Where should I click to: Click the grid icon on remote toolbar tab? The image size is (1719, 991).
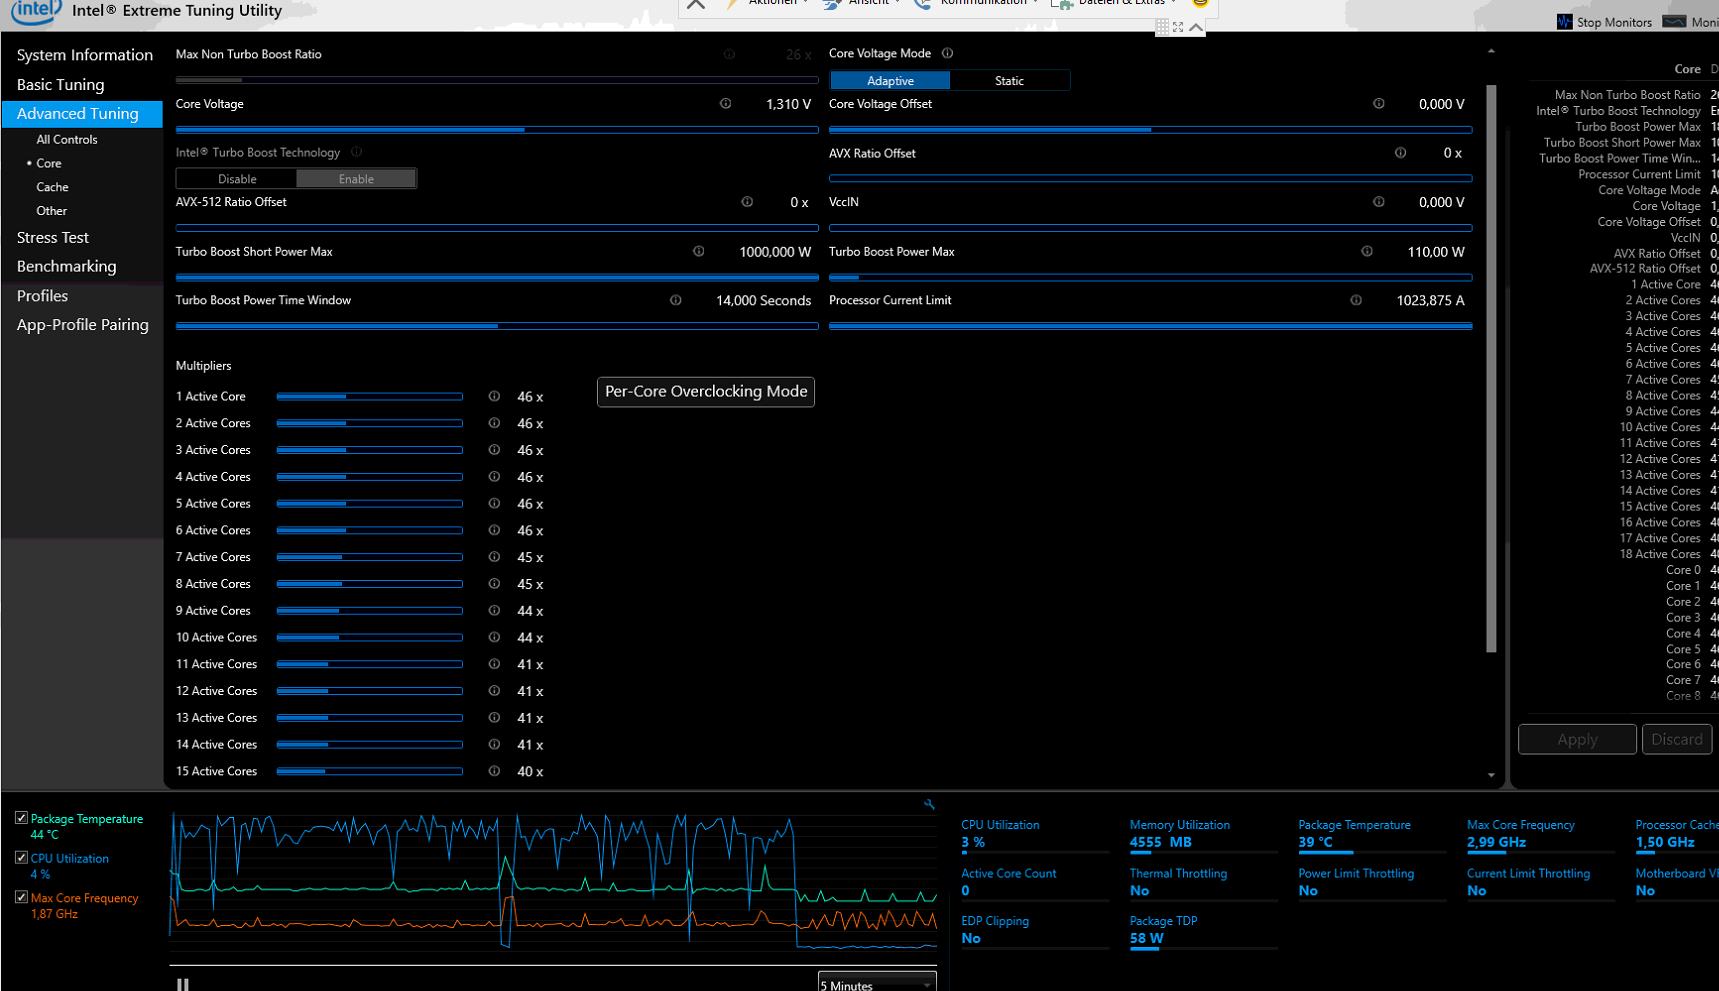click(x=1162, y=27)
